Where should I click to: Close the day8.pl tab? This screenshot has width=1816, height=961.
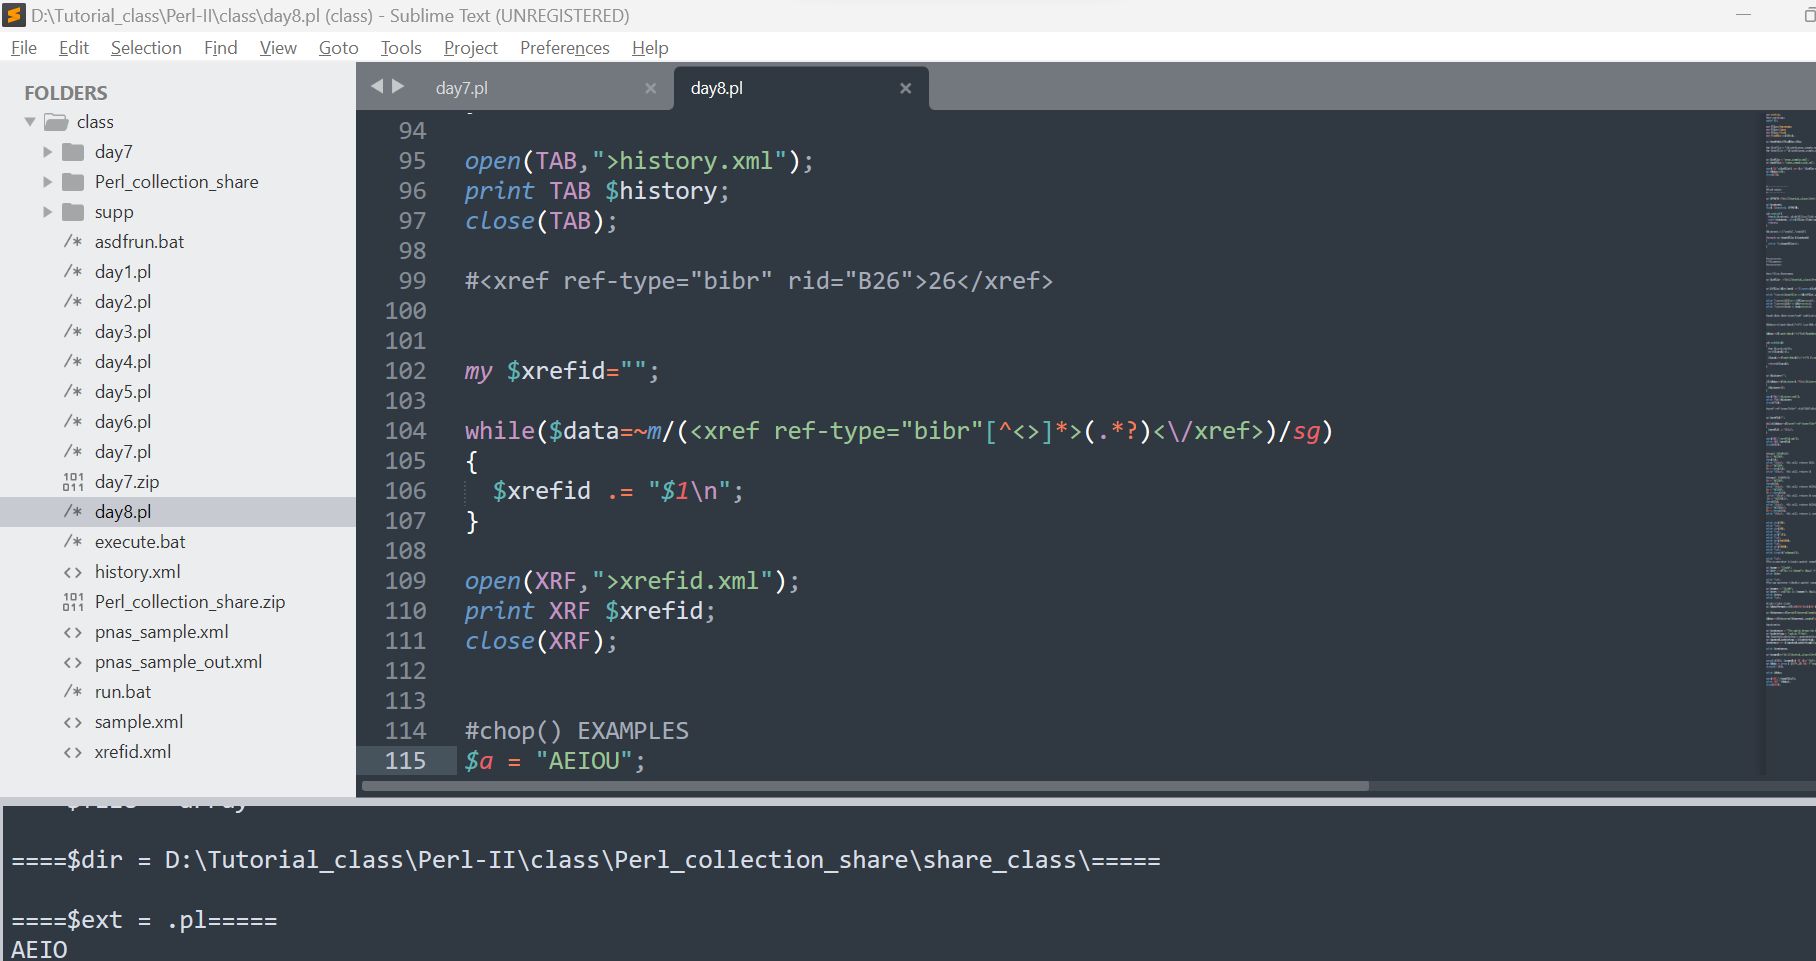point(905,88)
